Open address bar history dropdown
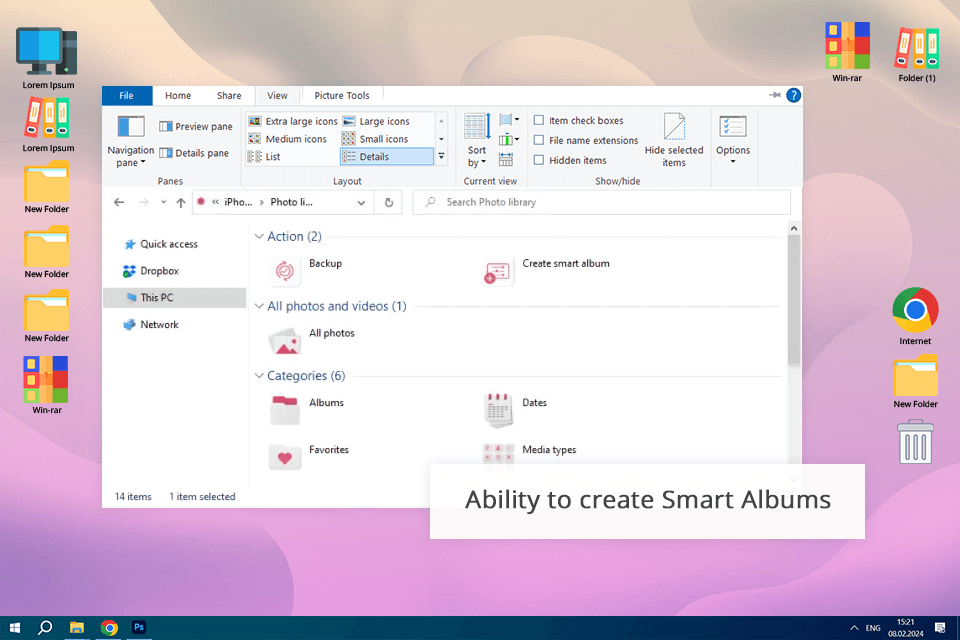Screen dimensions: 960x640 coord(361,203)
